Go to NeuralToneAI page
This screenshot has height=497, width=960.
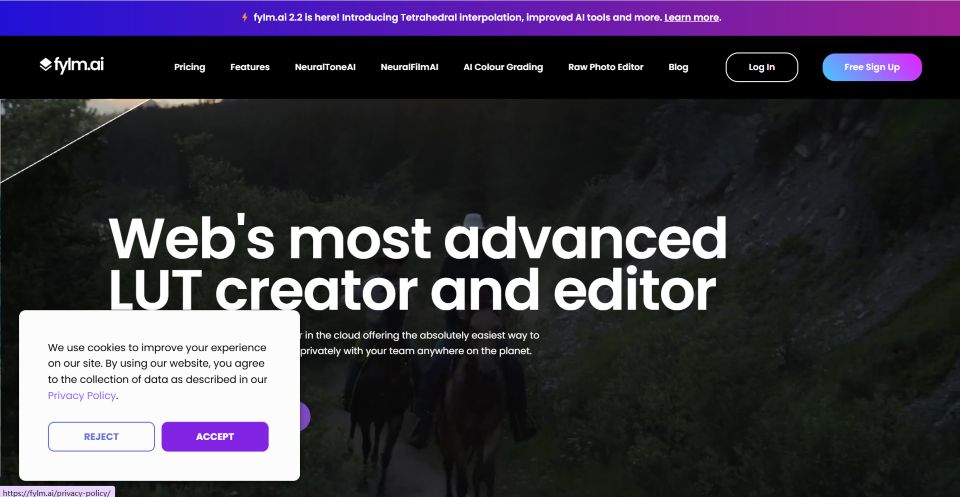[x=325, y=67]
